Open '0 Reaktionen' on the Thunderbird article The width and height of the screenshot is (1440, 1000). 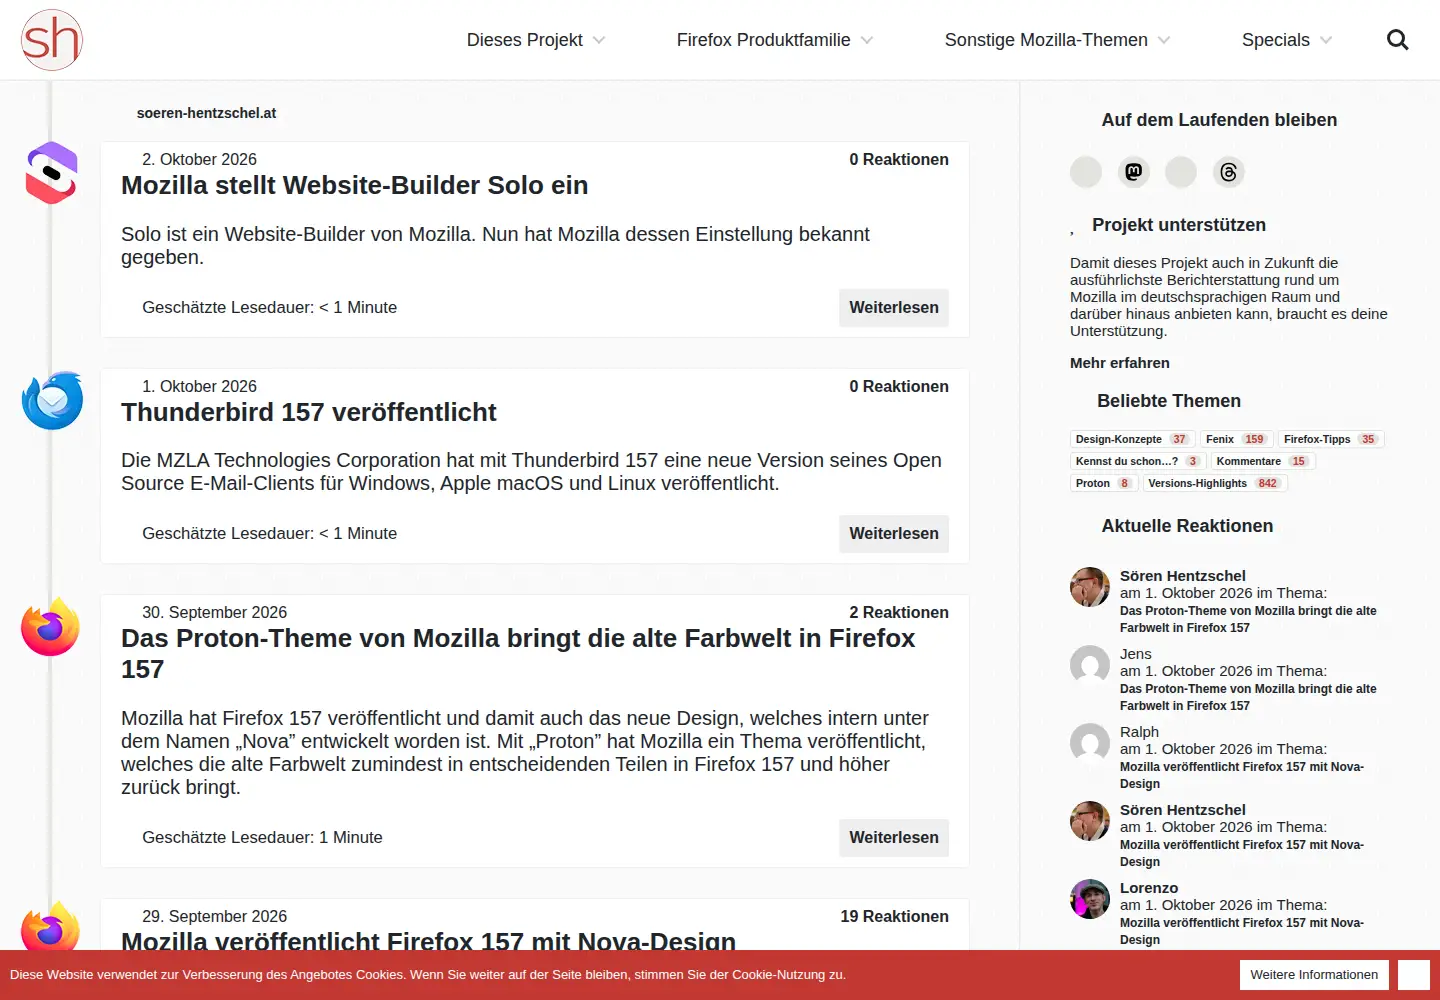tap(899, 387)
